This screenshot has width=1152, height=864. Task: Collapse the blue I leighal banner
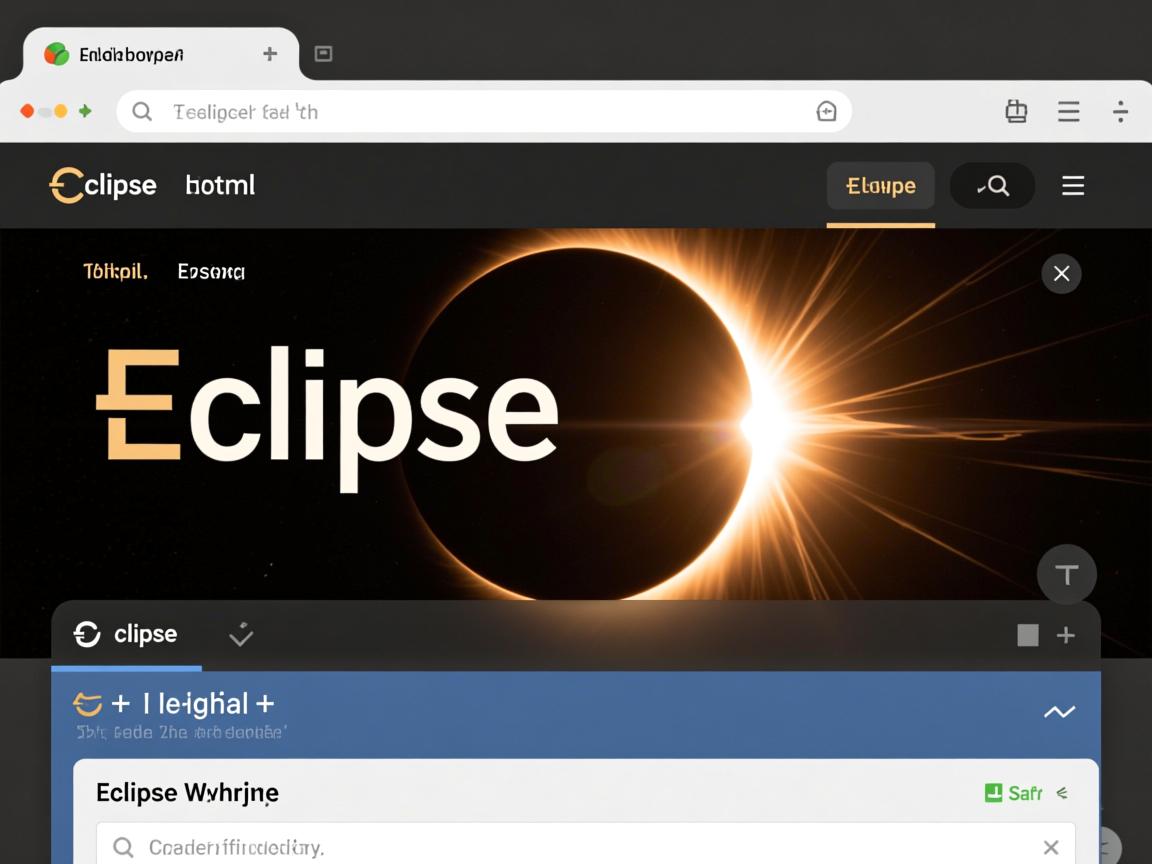click(1059, 711)
